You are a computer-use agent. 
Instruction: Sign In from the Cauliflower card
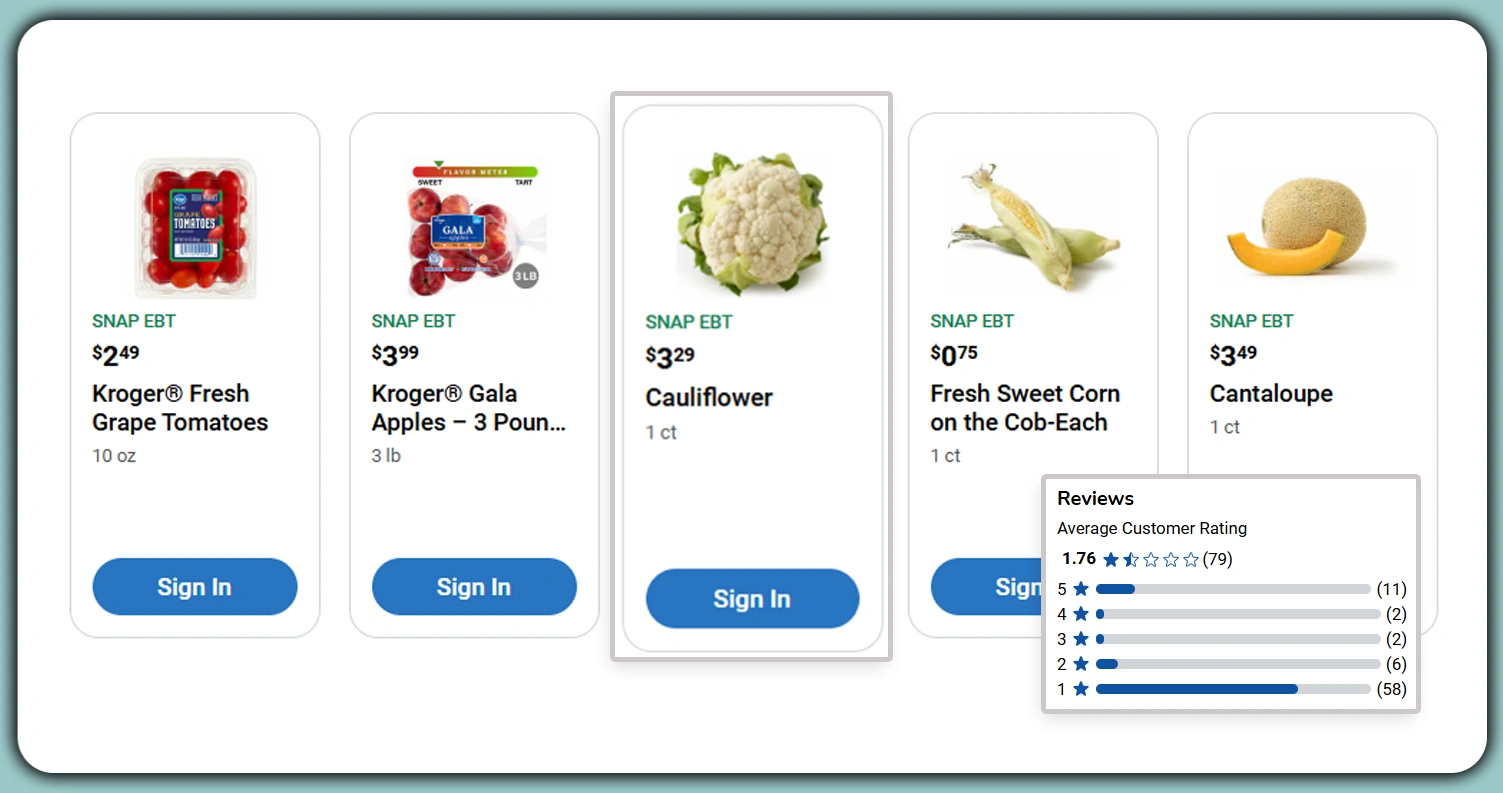[x=752, y=598]
